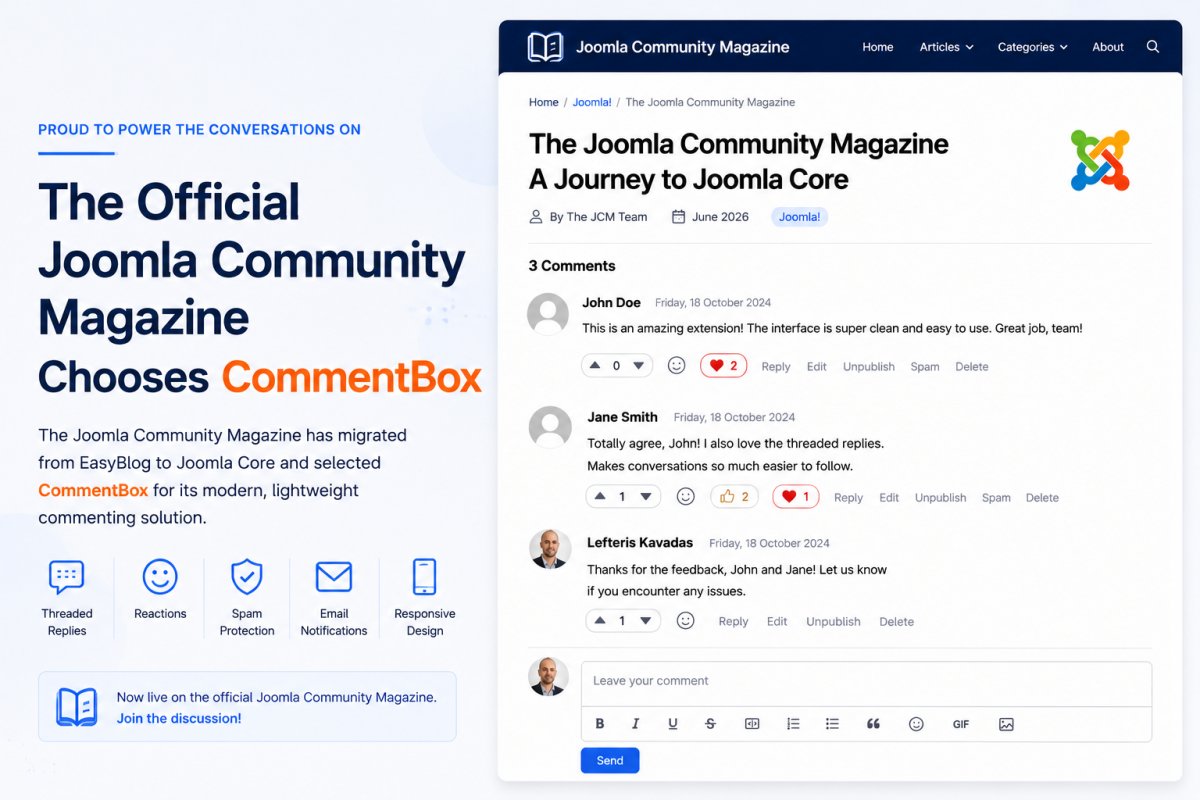Toggle the thumbs-up reaction on Jane Smith's comment

pyautogui.click(x=734, y=496)
